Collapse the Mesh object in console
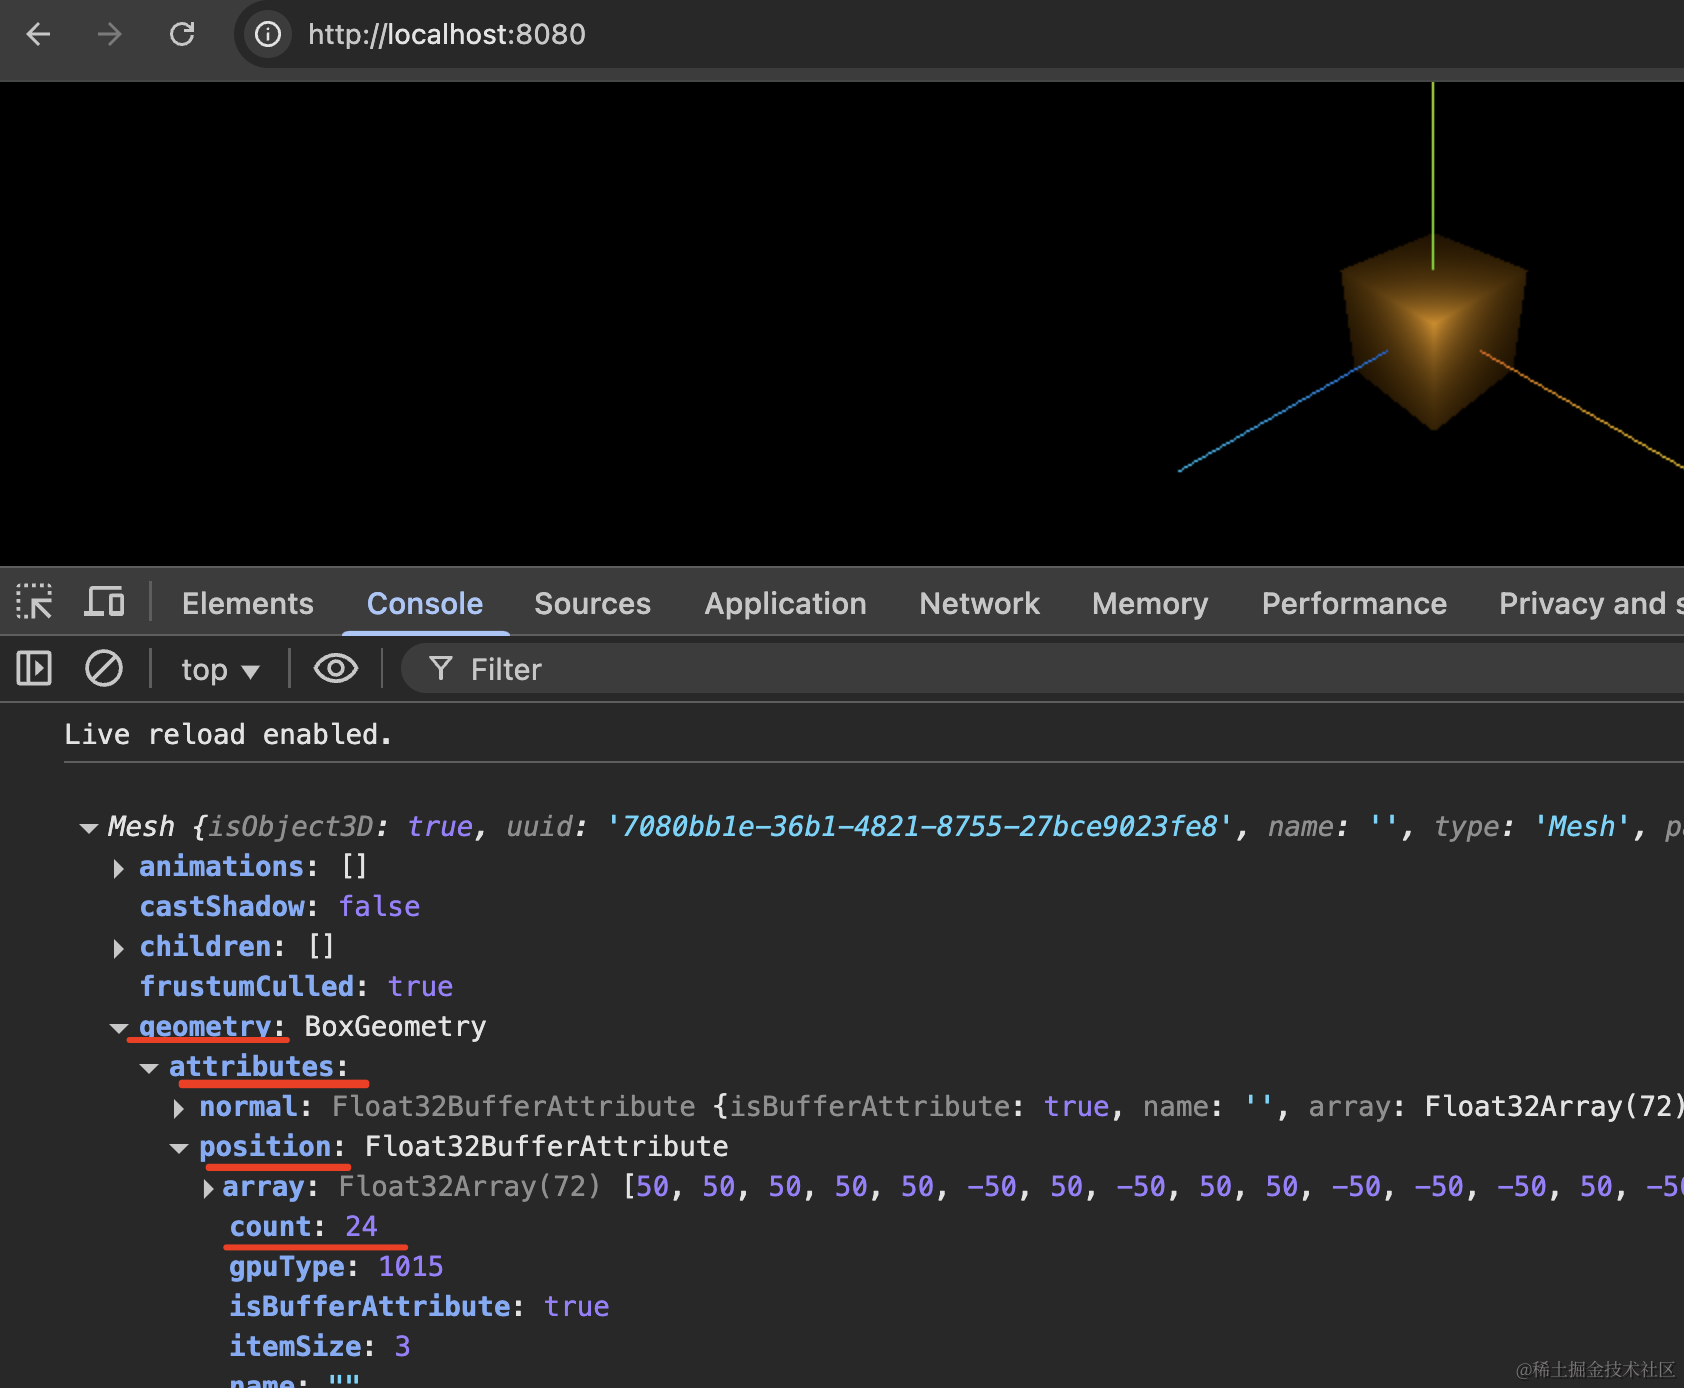Viewport: 1684px width, 1388px height. pyautogui.click(x=89, y=828)
